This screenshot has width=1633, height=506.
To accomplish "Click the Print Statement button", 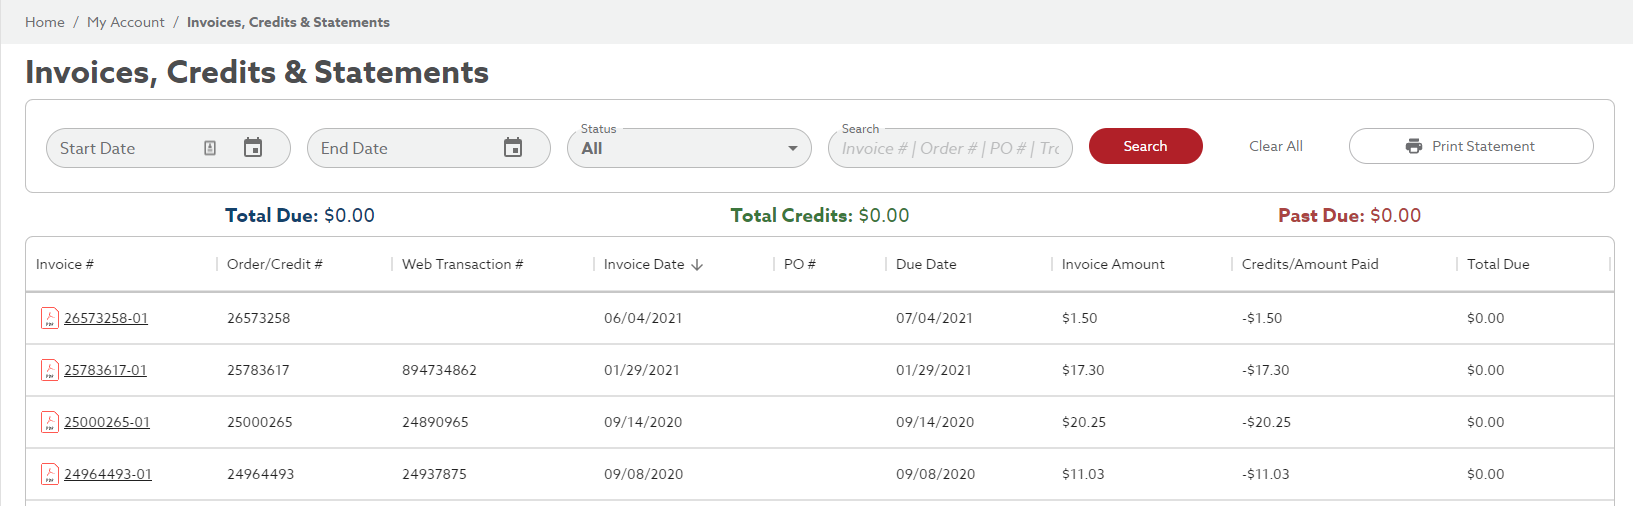I will pos(1470,146).
